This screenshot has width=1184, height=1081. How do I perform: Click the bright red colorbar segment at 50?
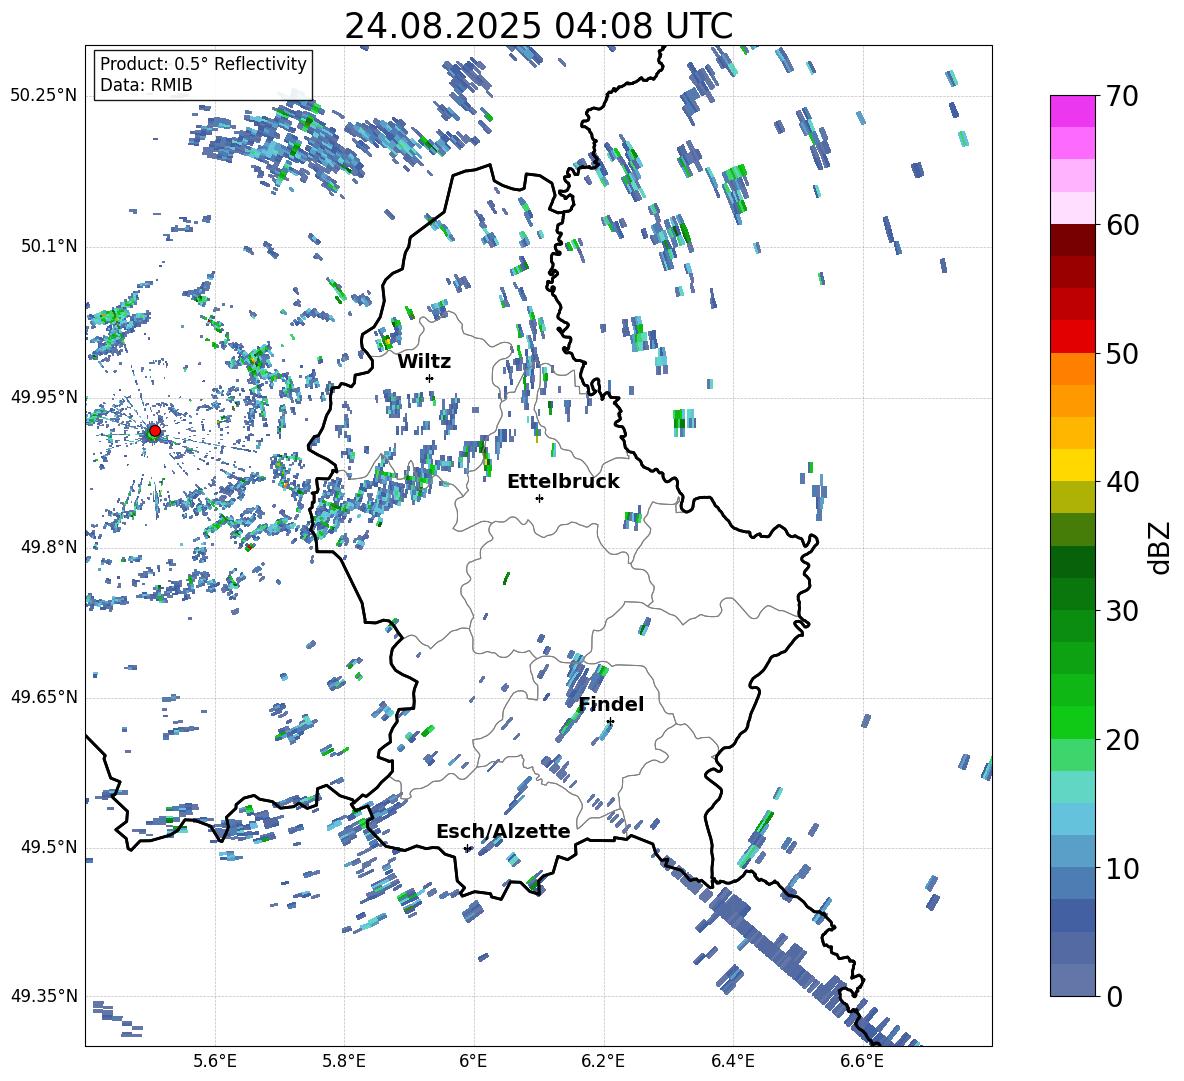click(1073, 337)
